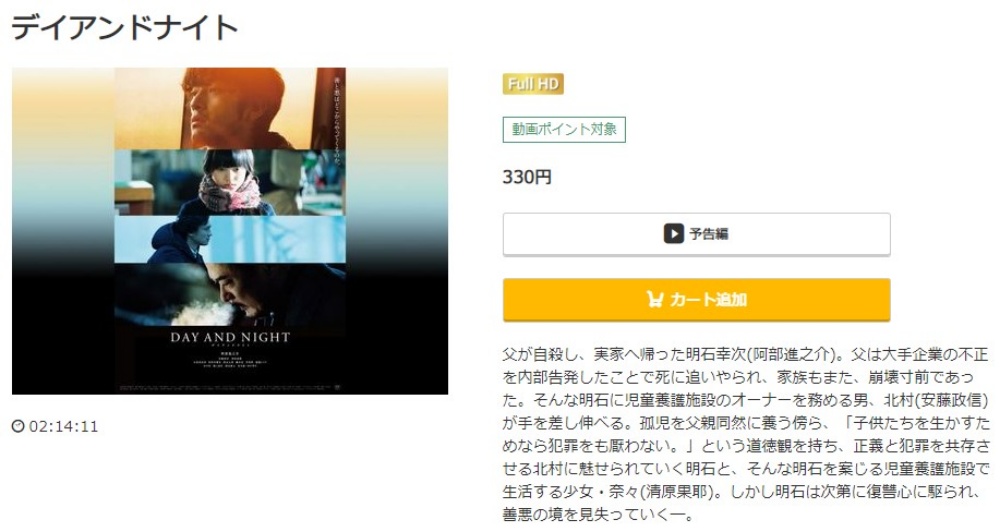
Task: Click the poster panel with smoking man
Action: (230, 295)
